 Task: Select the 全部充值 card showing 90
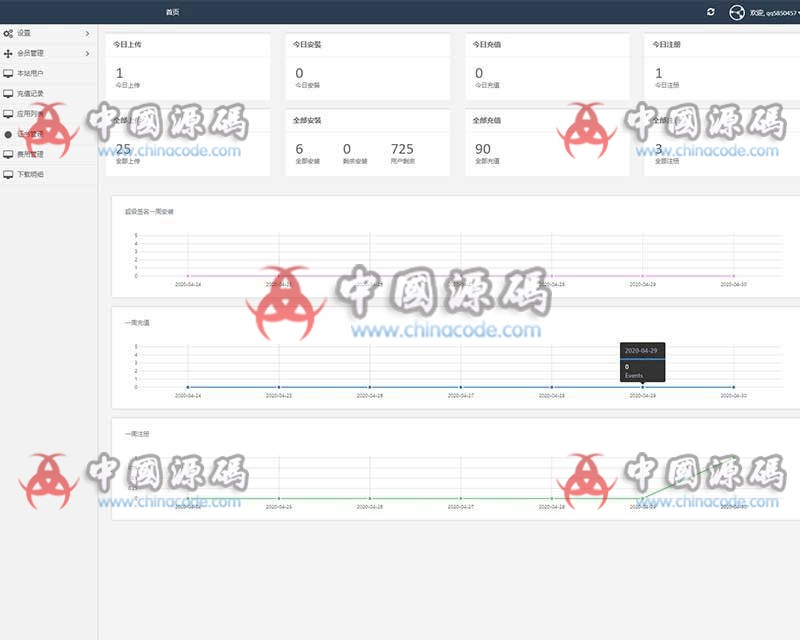(547, 141)
